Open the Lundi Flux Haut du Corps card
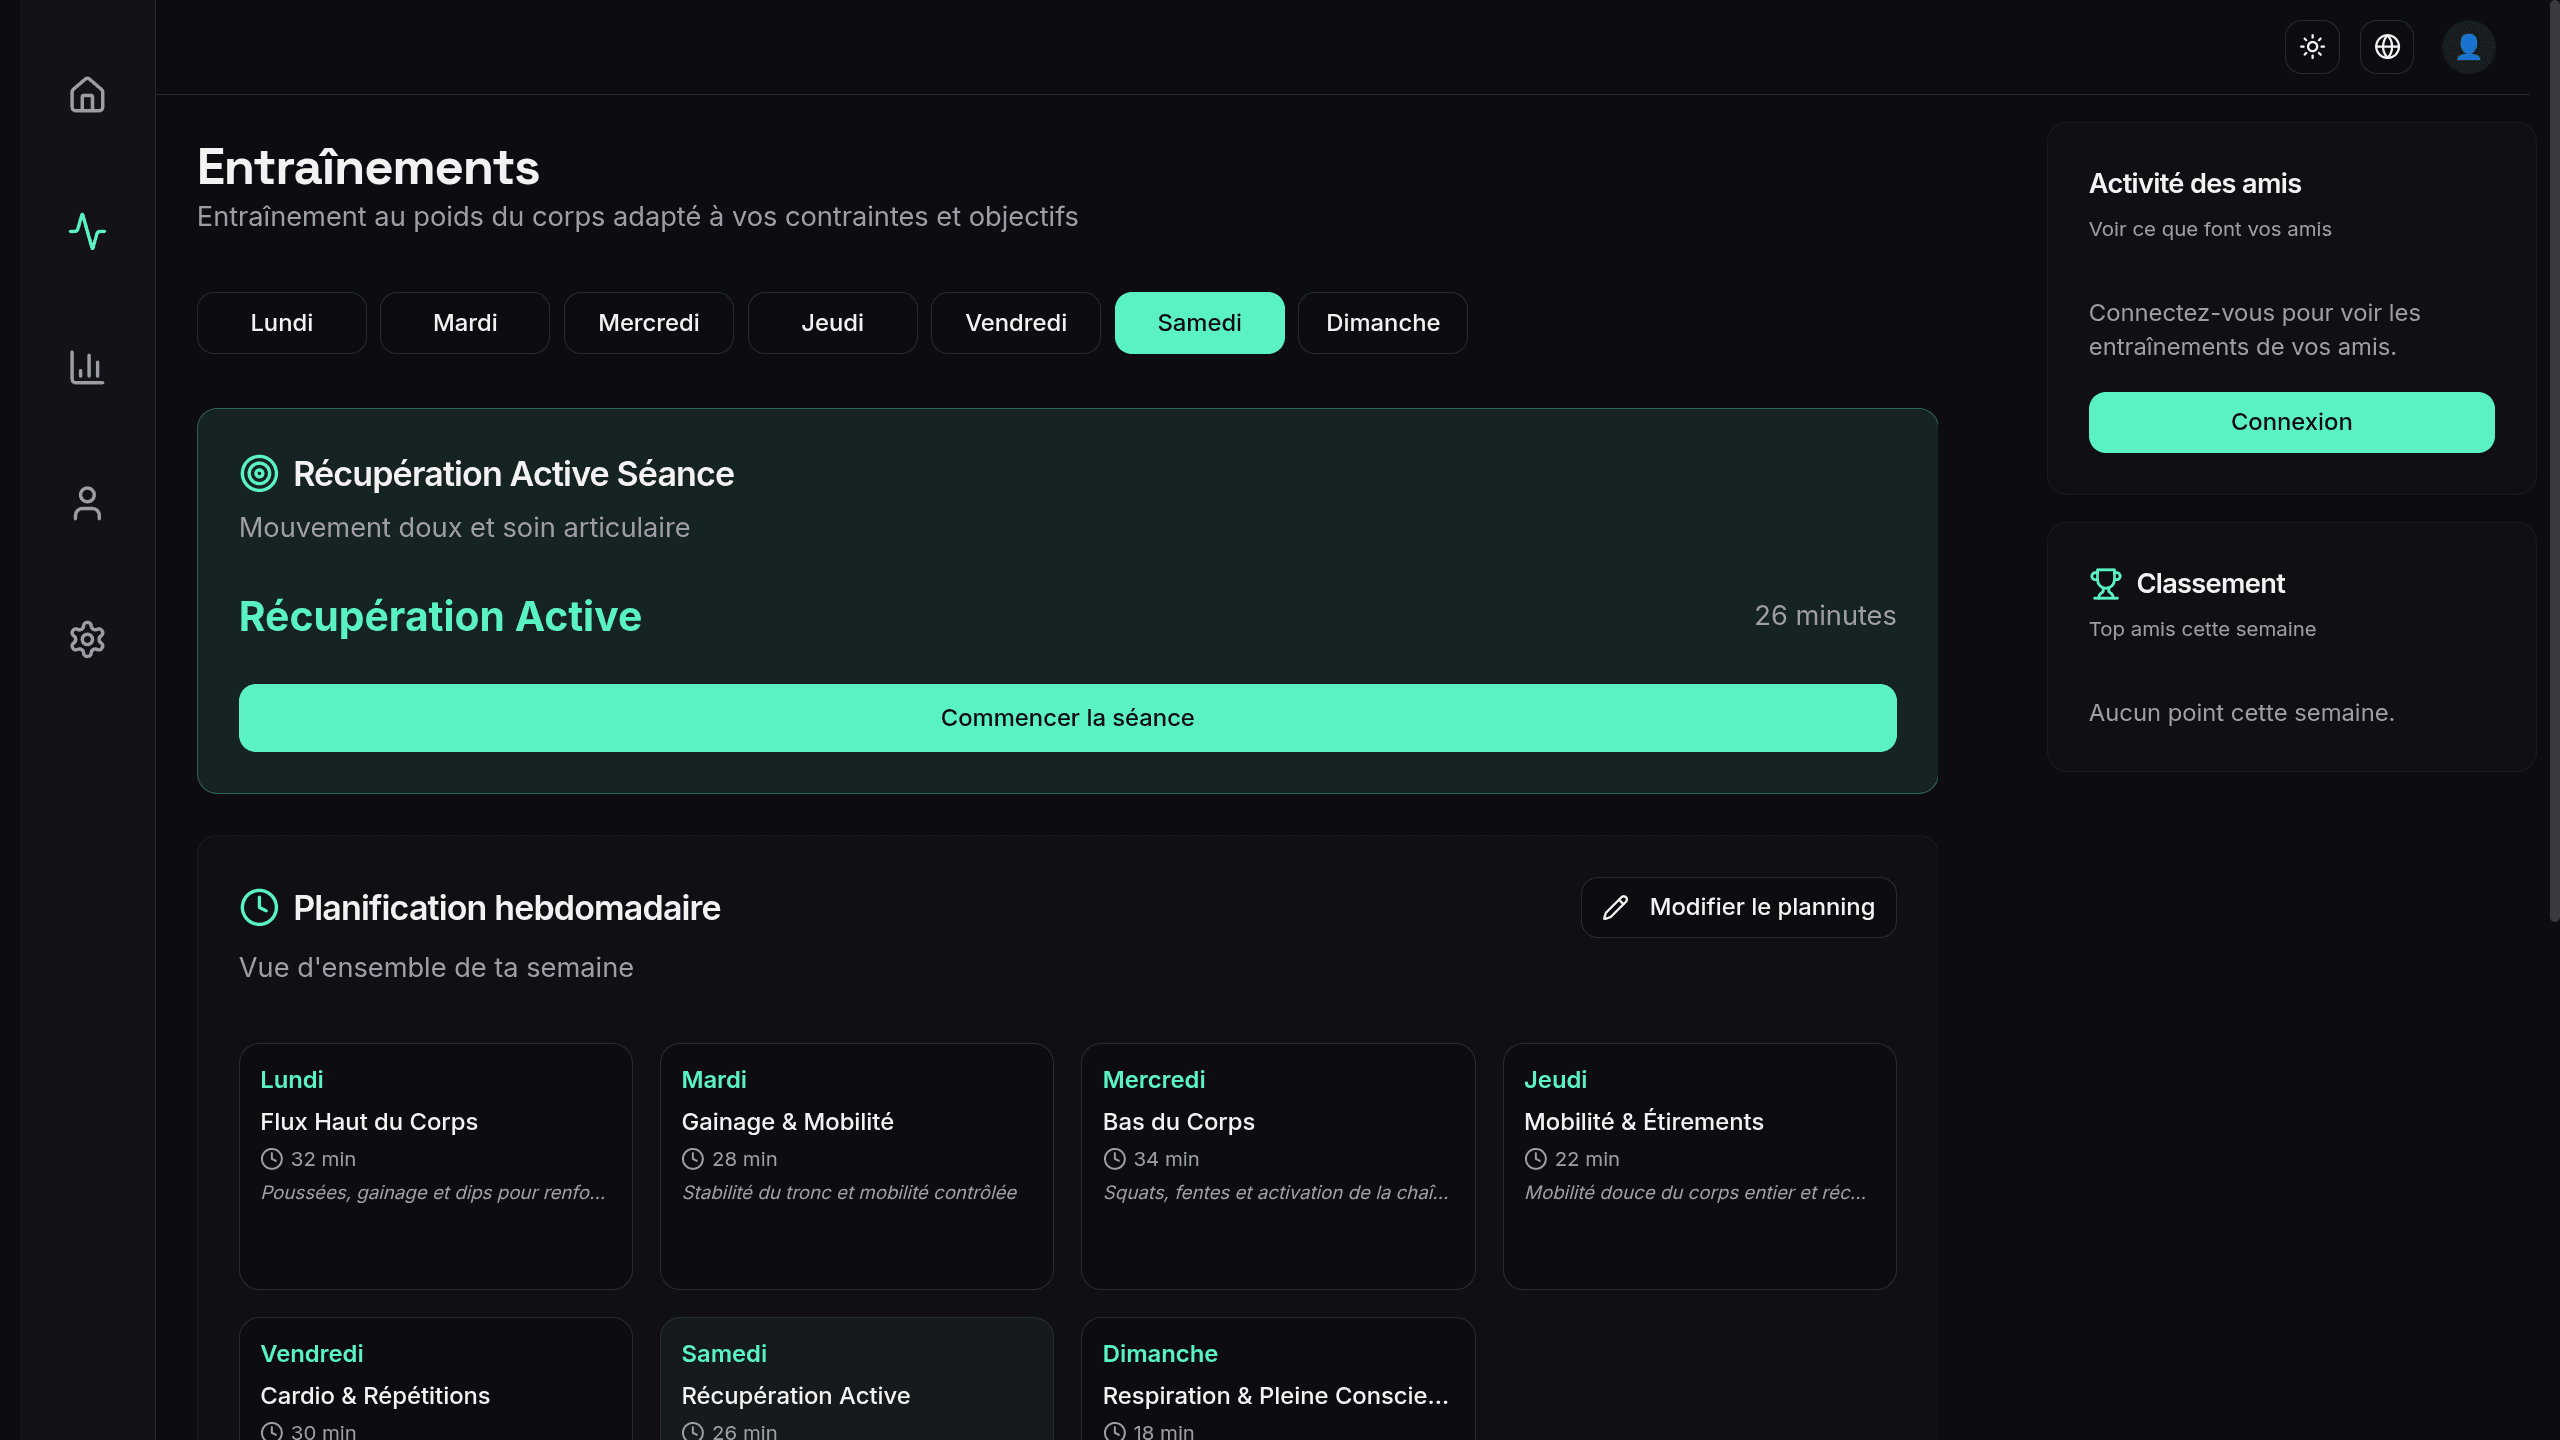Viewport: 2560px width, 1440px height. pos(436,1166)
